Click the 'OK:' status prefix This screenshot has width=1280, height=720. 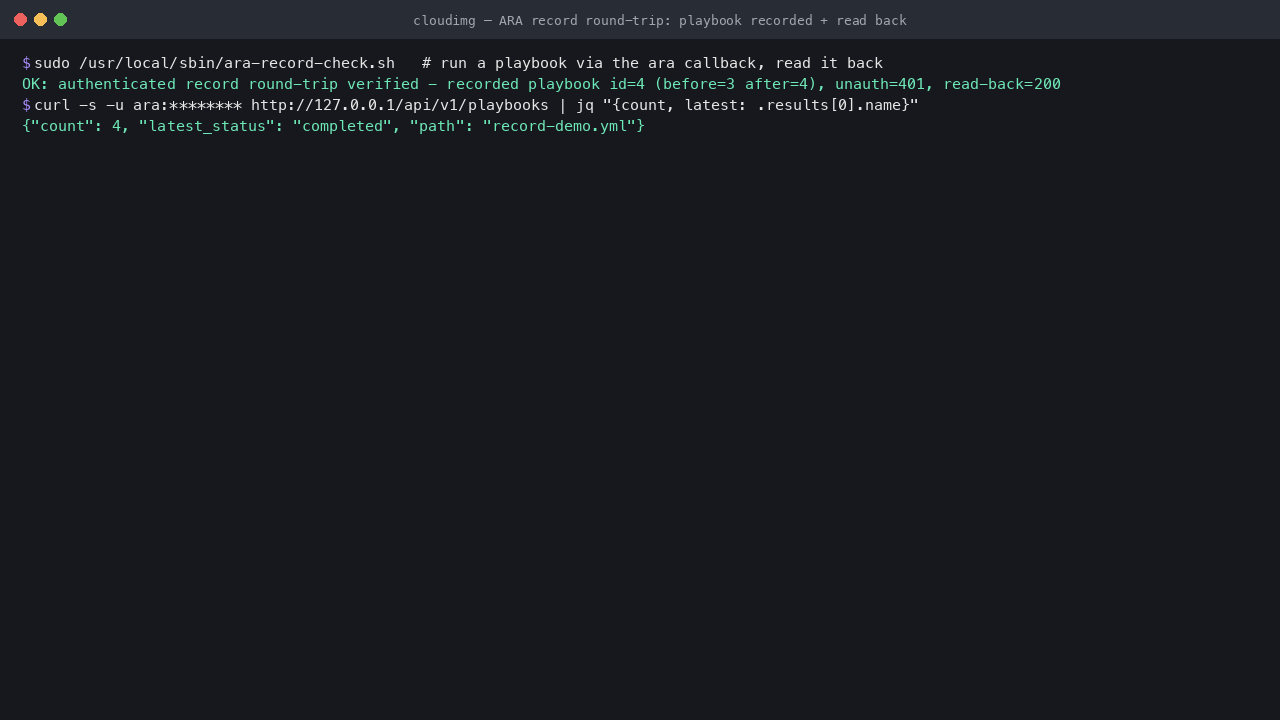tap(35, 84)
